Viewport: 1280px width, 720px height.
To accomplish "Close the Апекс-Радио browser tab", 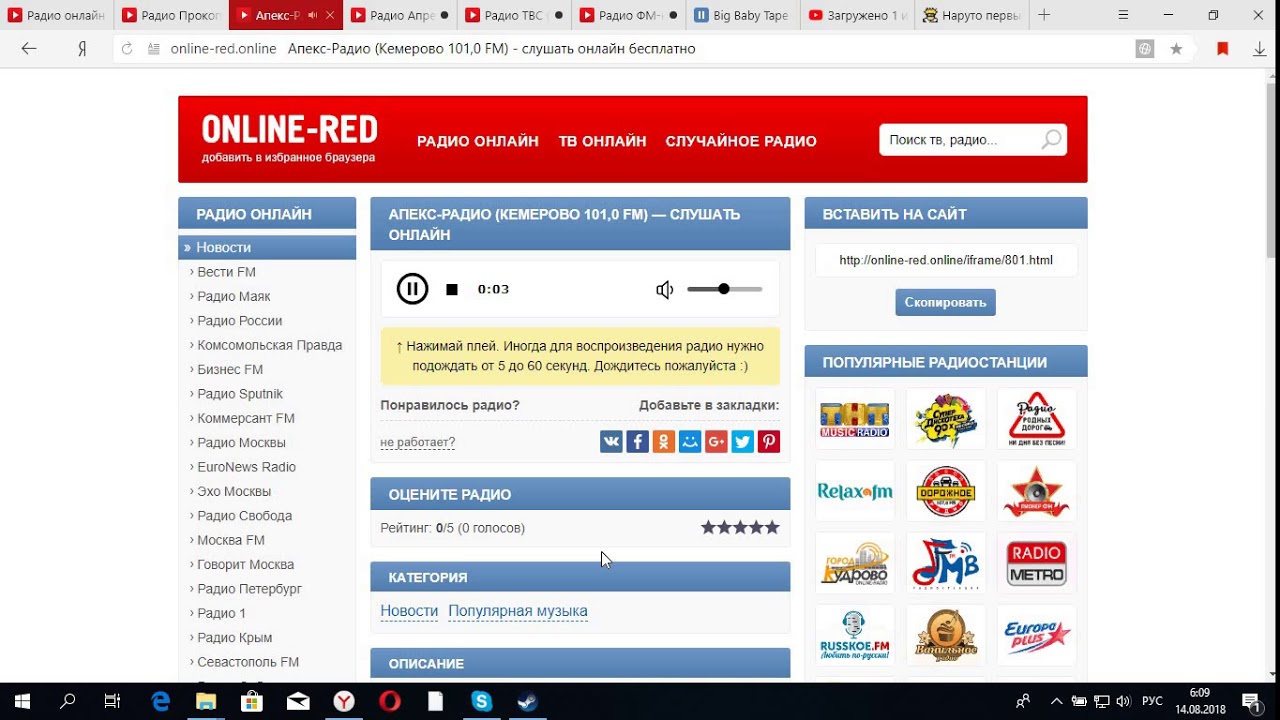I will click(x=331, y=15).
